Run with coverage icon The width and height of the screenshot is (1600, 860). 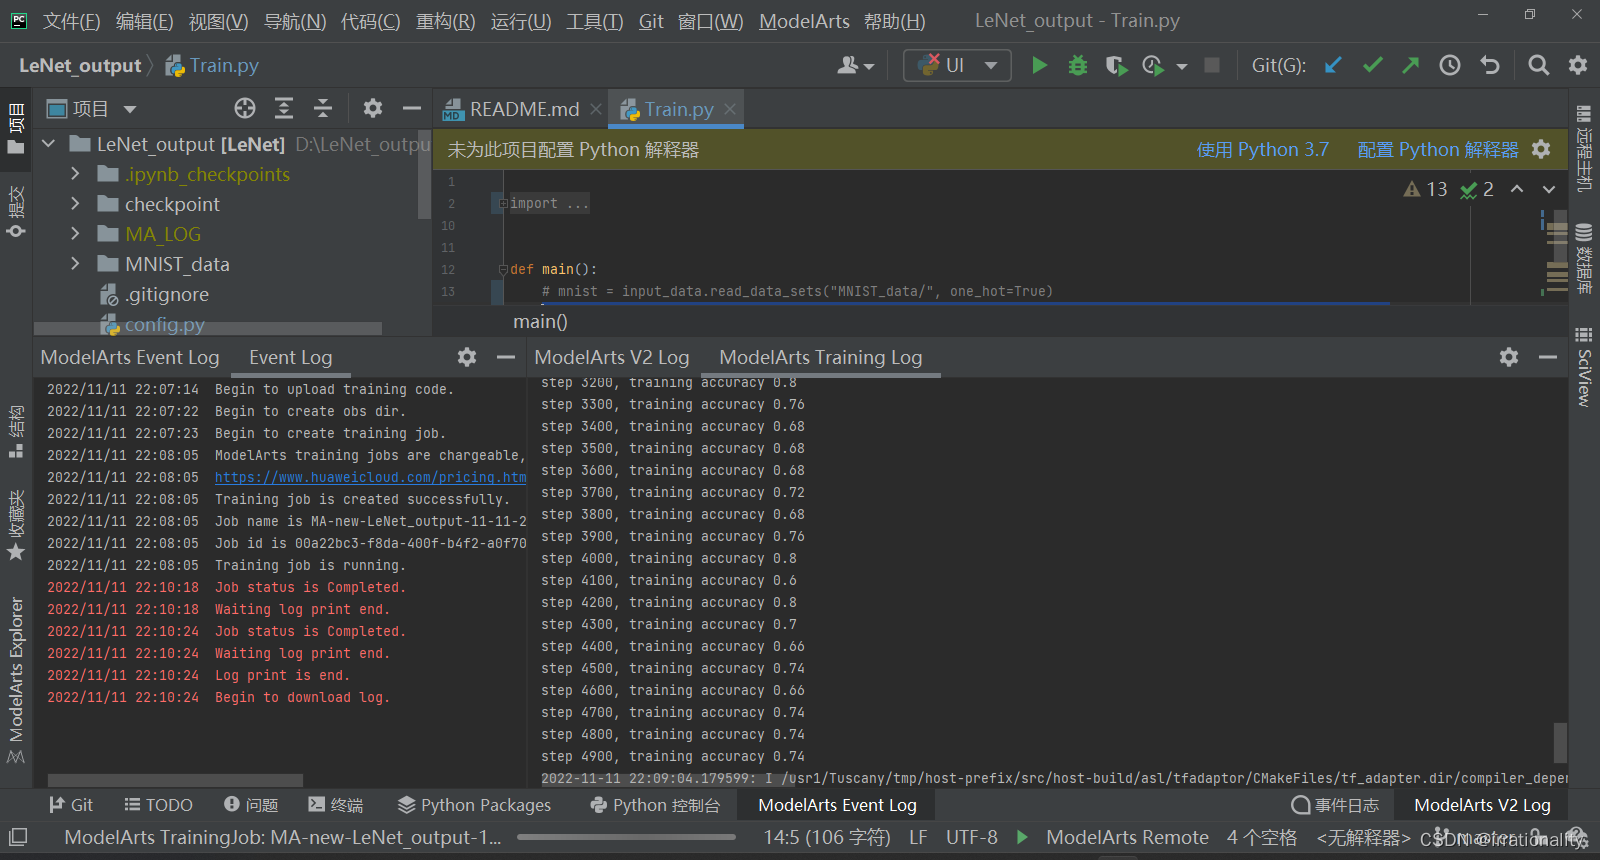tap(1116, 65)
